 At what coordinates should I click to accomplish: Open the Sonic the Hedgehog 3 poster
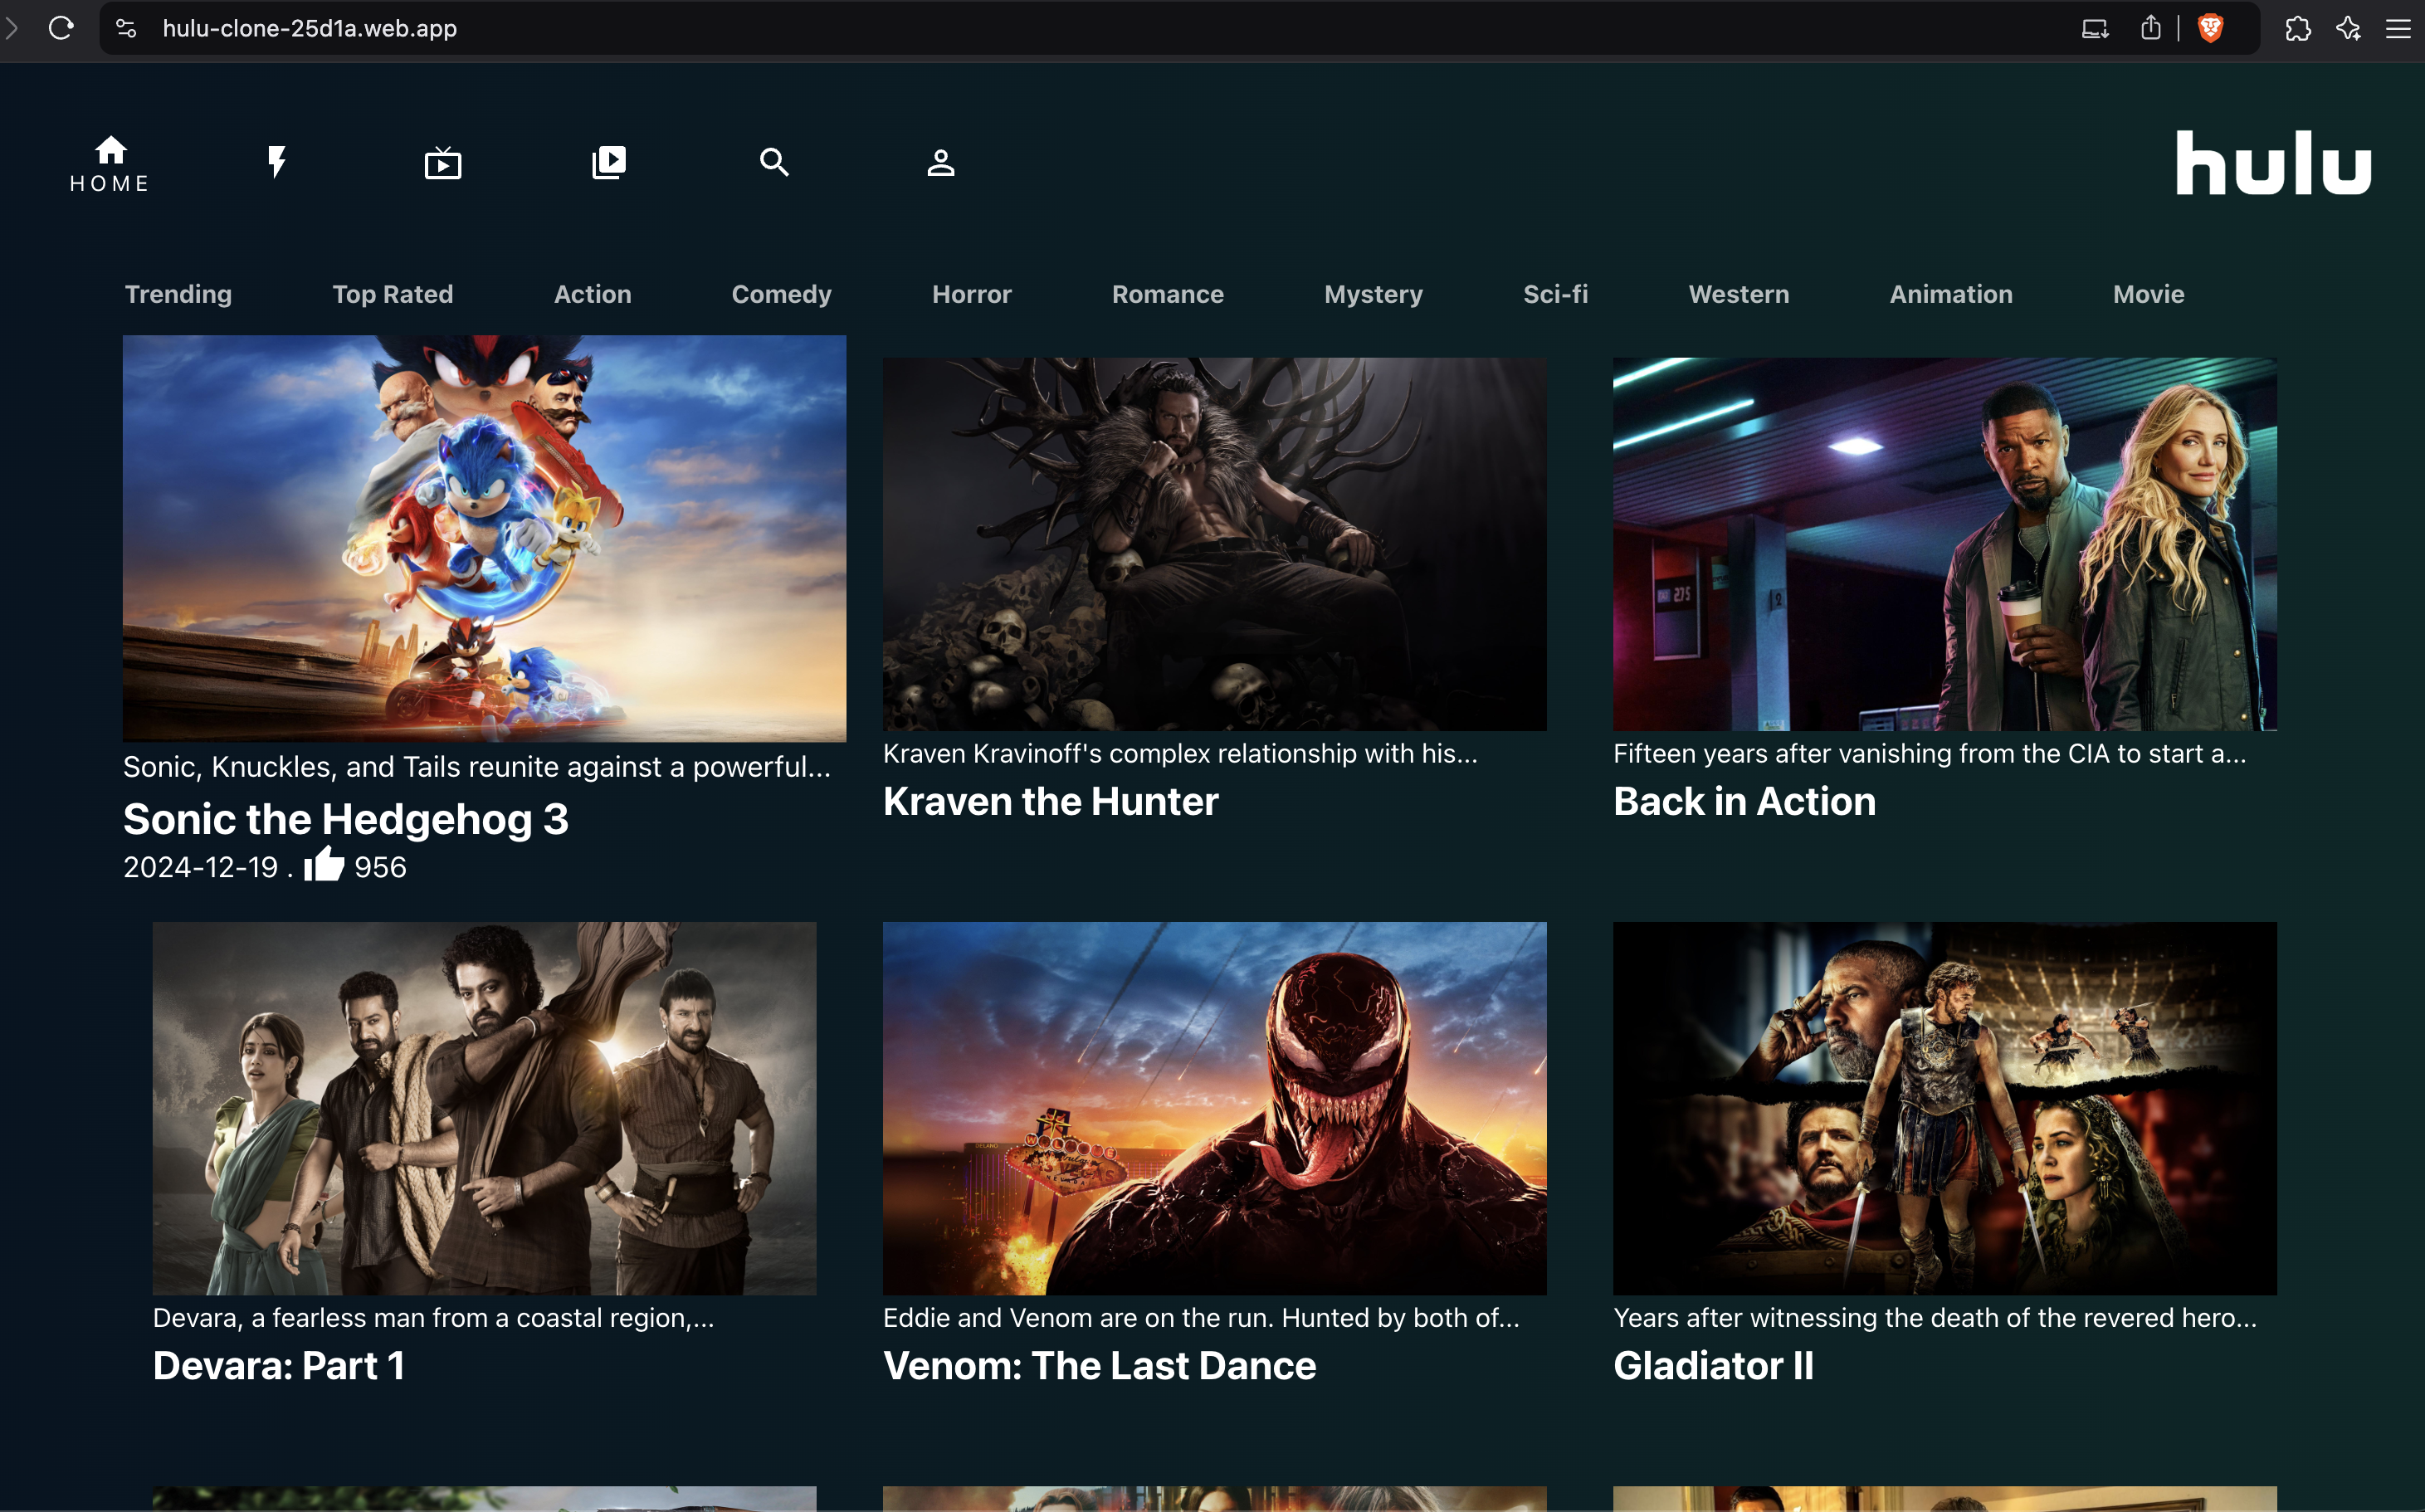click(x=484, y=538)
